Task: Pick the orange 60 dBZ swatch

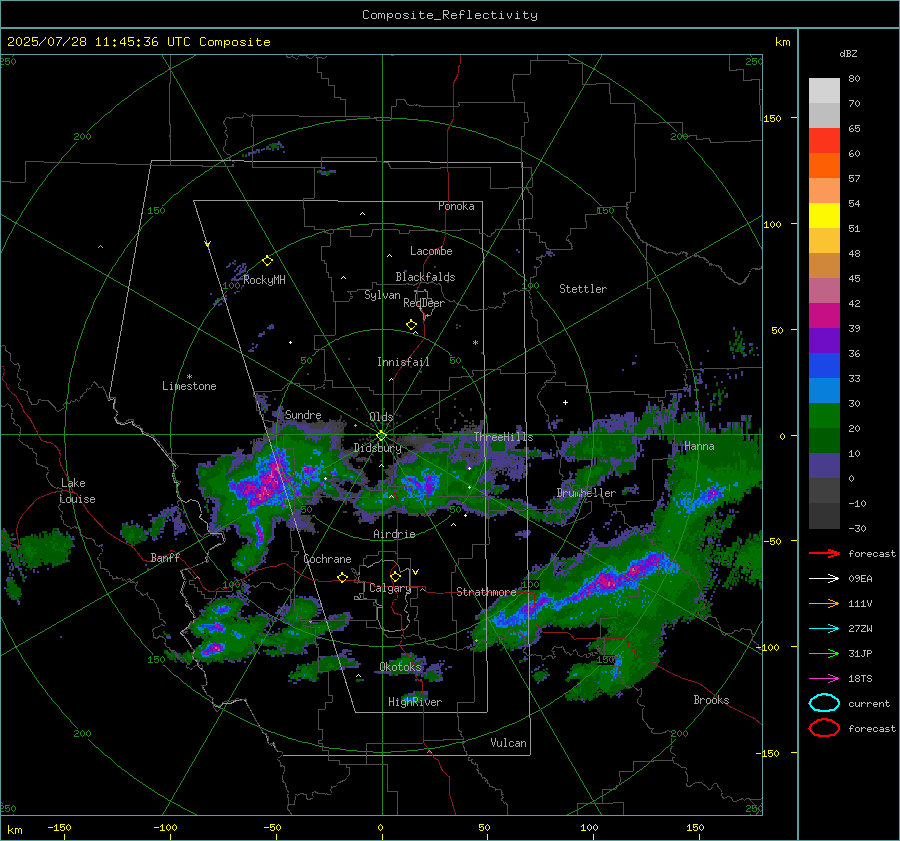Action: coord(824,166)
